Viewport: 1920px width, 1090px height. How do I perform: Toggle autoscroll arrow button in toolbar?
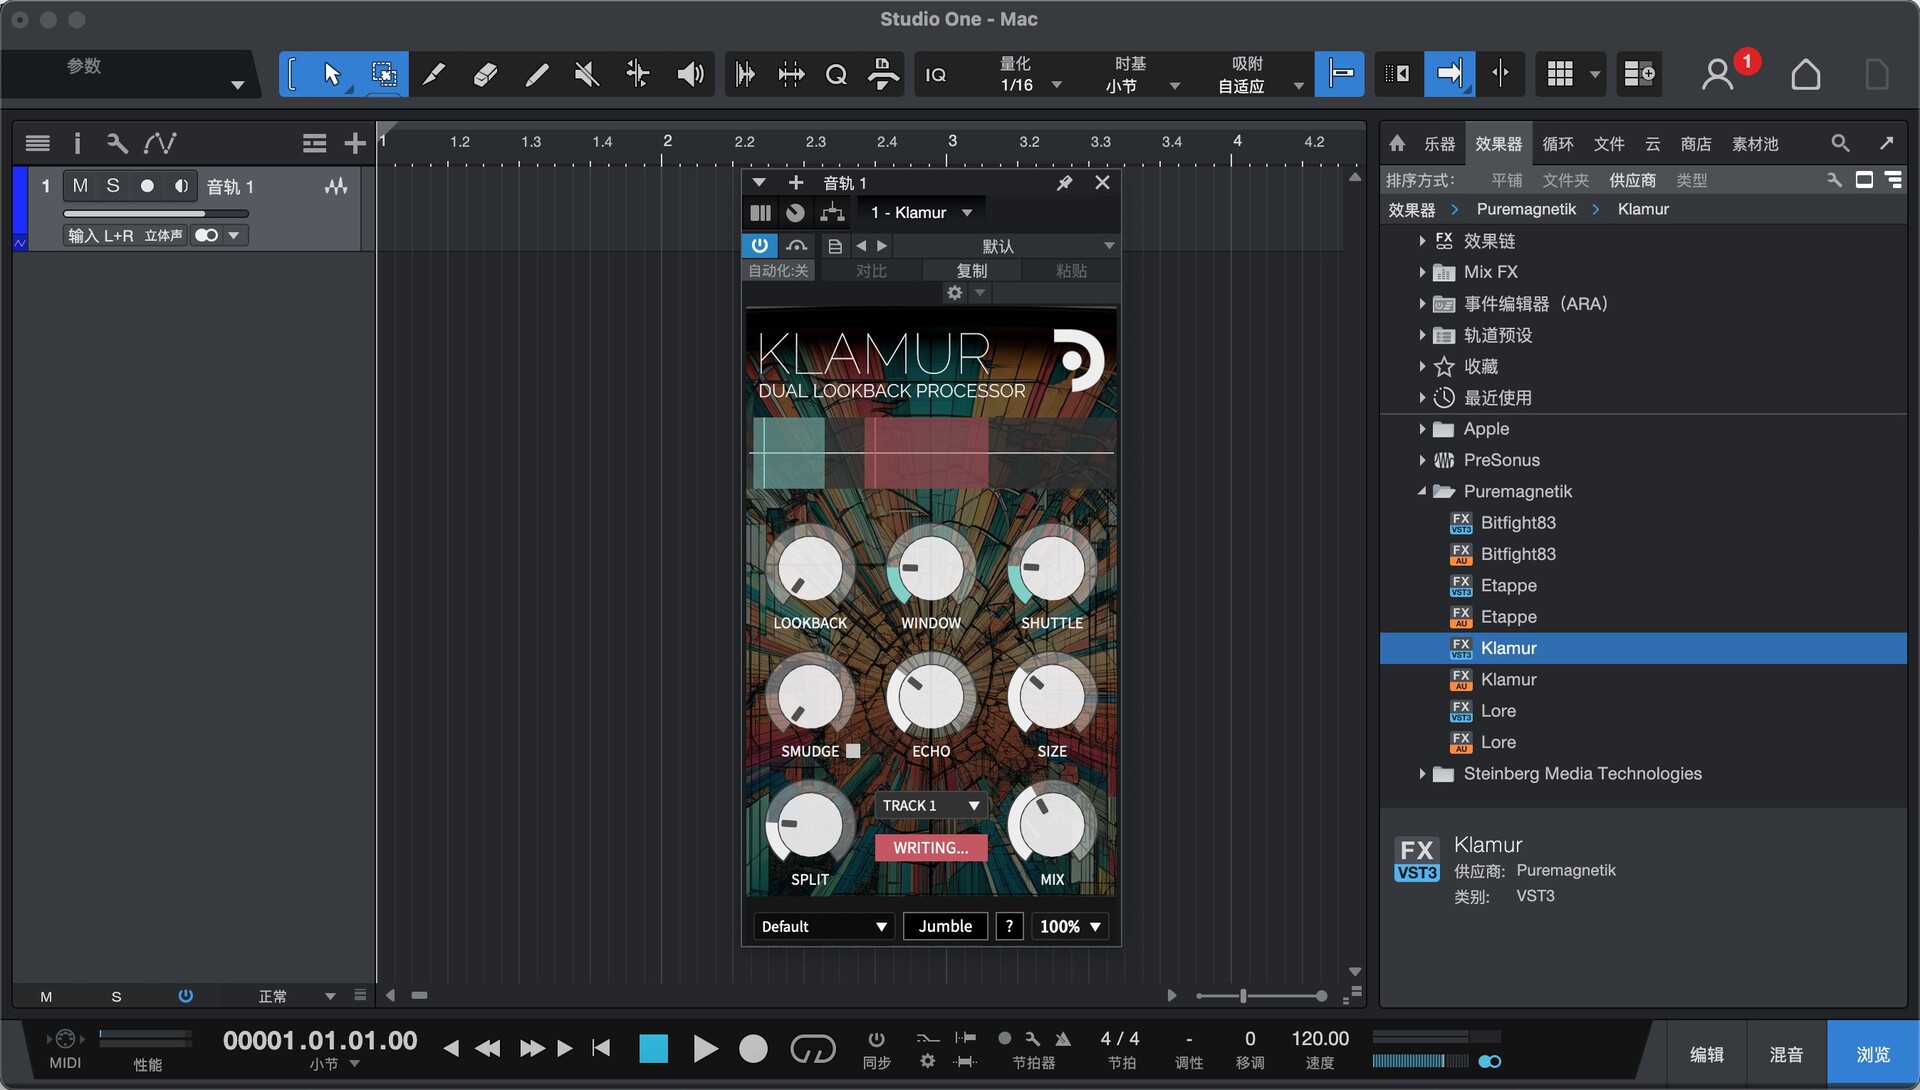(1449, 74)
